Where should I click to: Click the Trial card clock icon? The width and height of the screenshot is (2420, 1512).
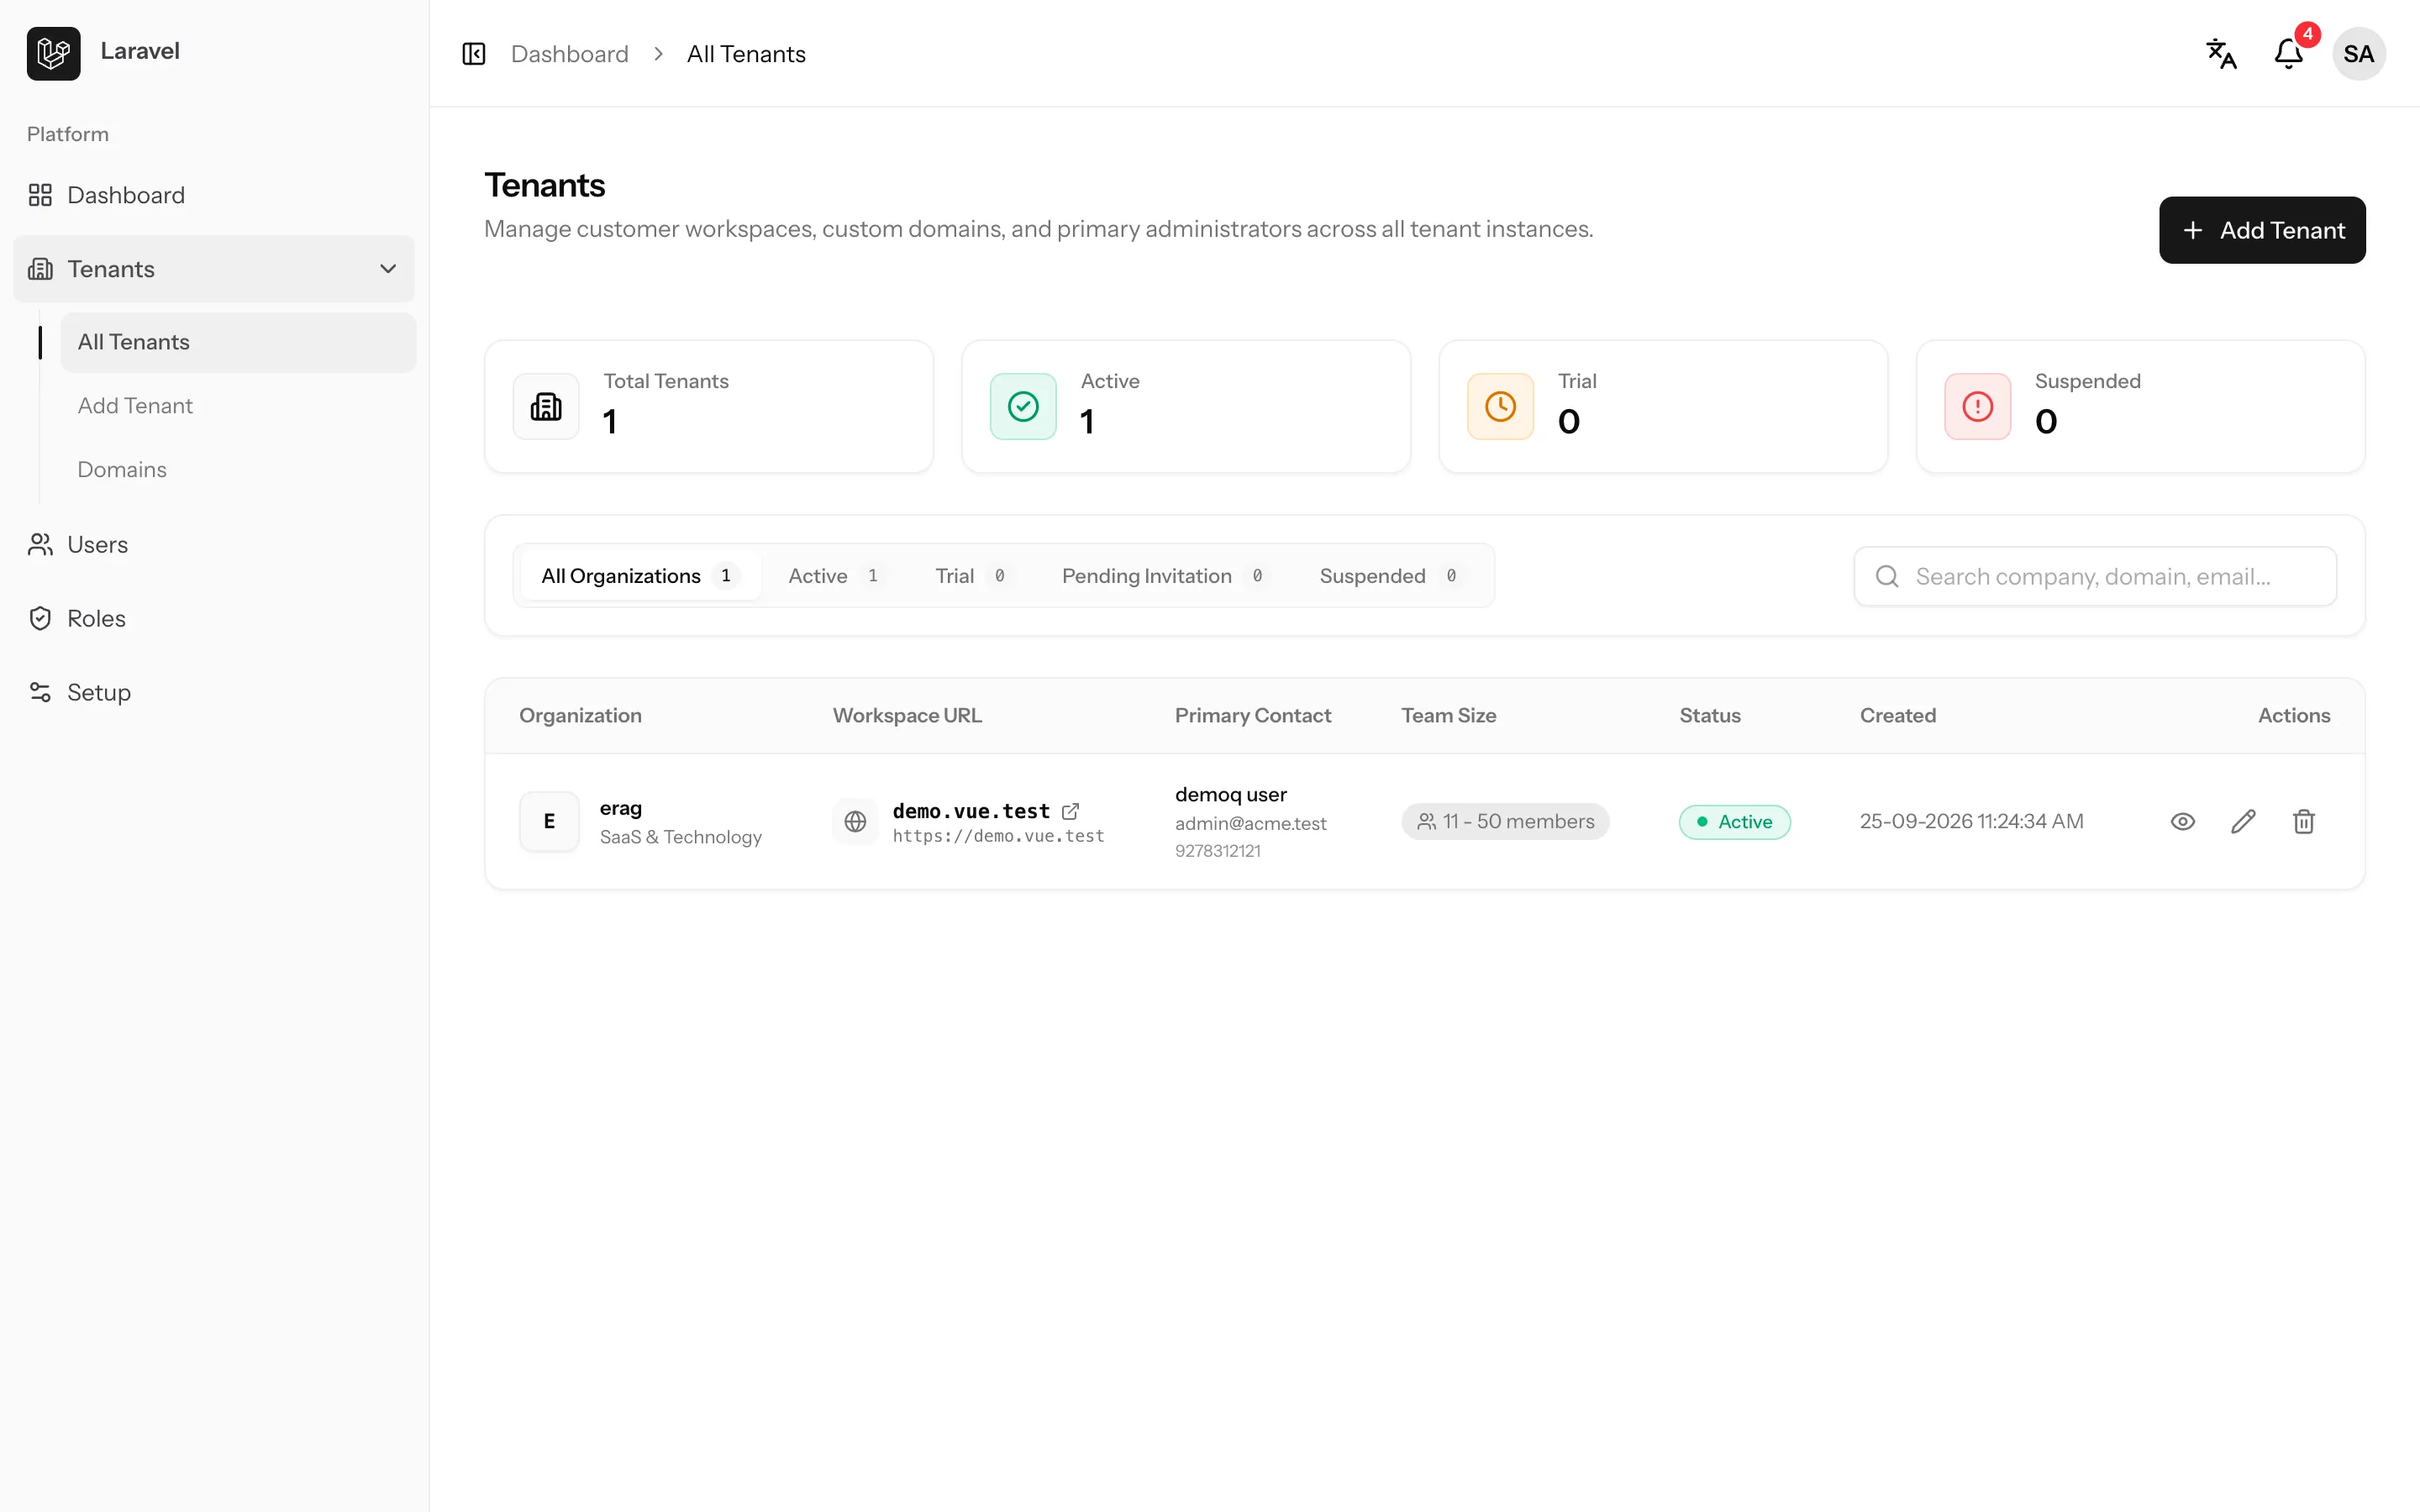[x=1500, y=407]
